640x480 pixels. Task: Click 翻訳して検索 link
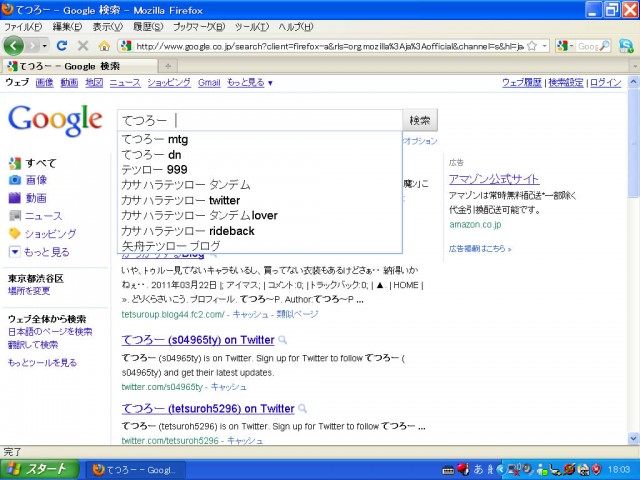click(33, 345)
